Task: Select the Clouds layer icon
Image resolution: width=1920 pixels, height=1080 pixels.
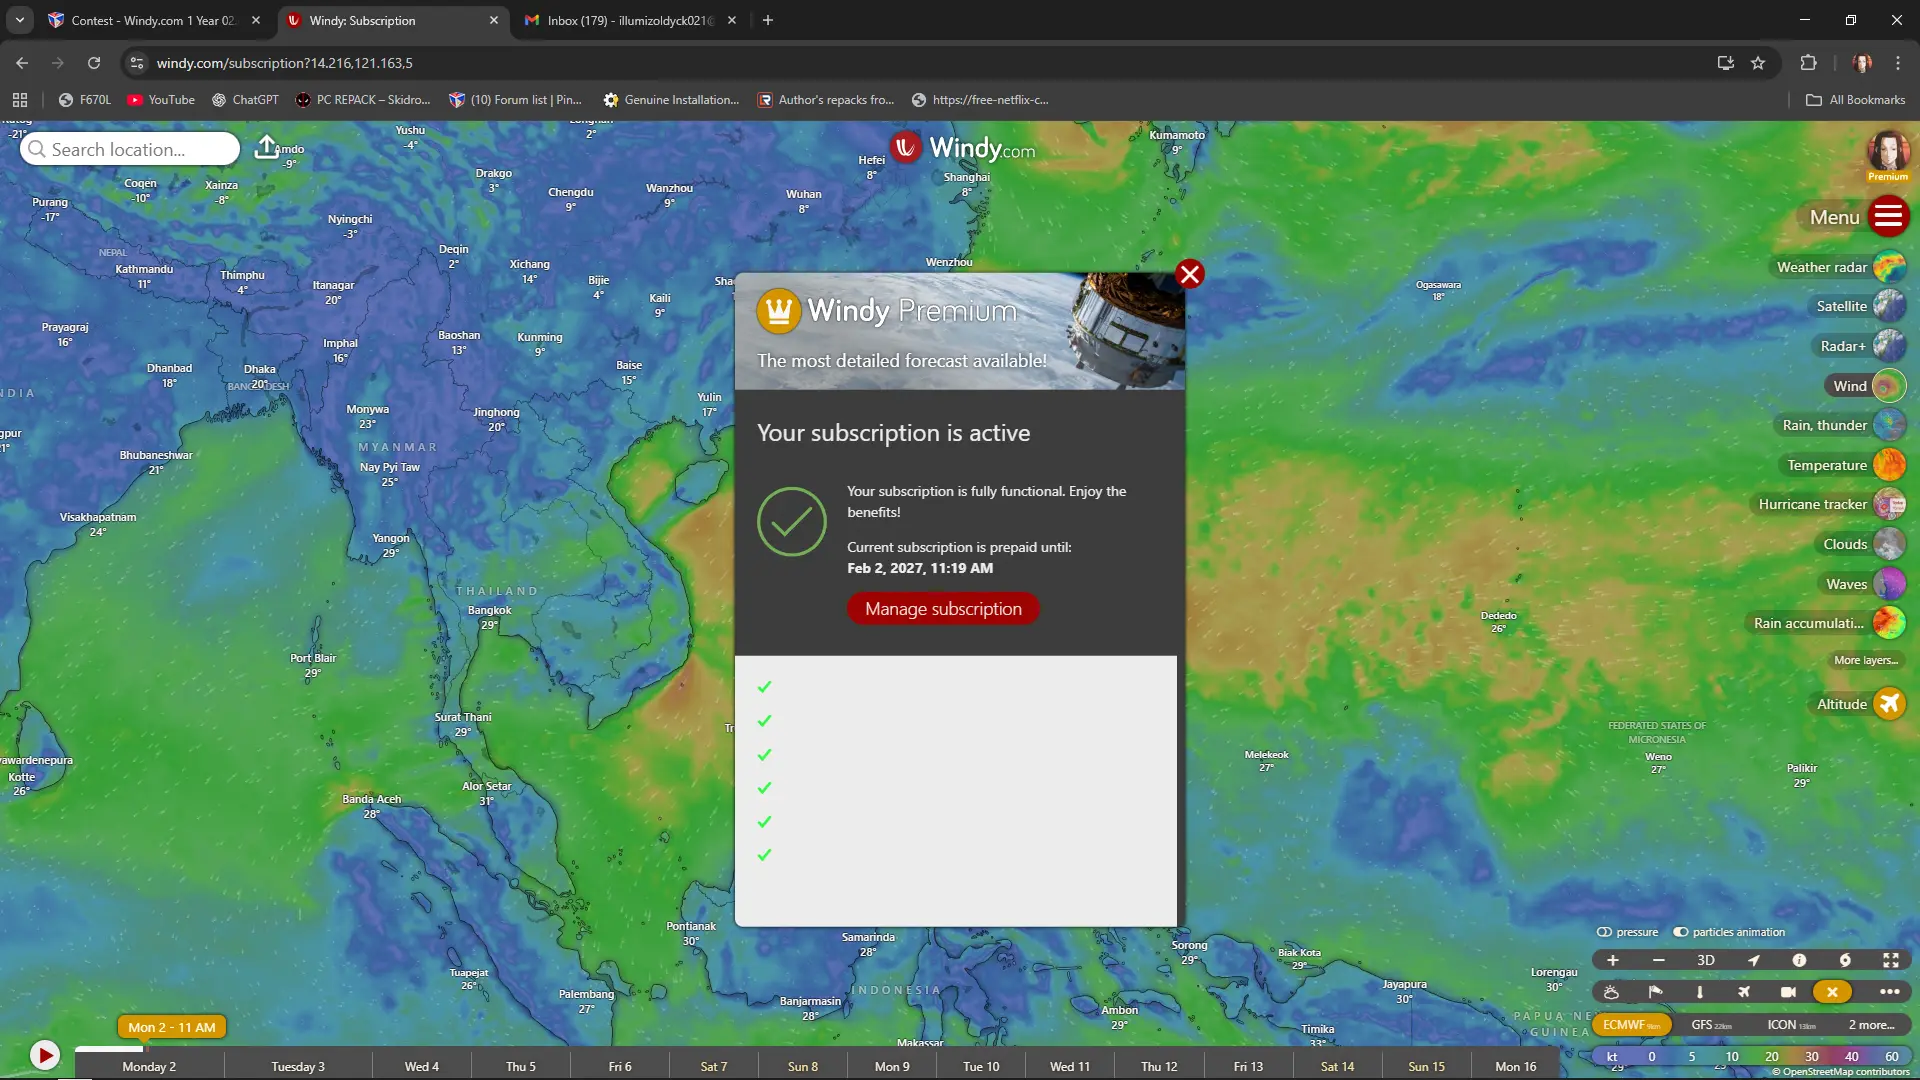Action: [x=1889, y=544]
